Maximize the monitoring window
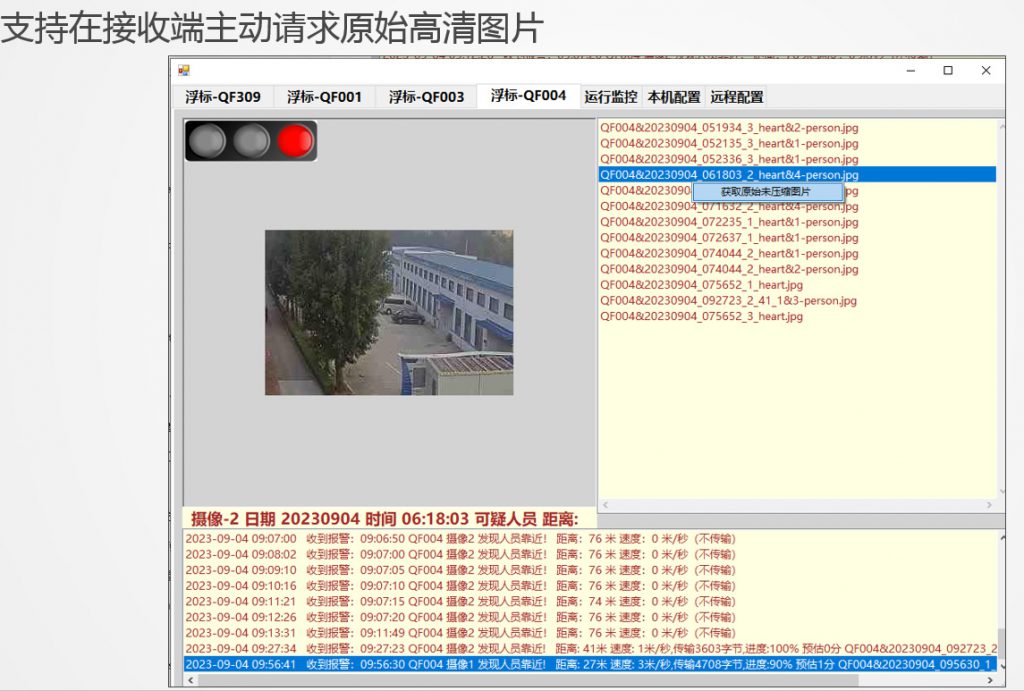Viewport: 1024px width, 691px height. tap(947, 71)
